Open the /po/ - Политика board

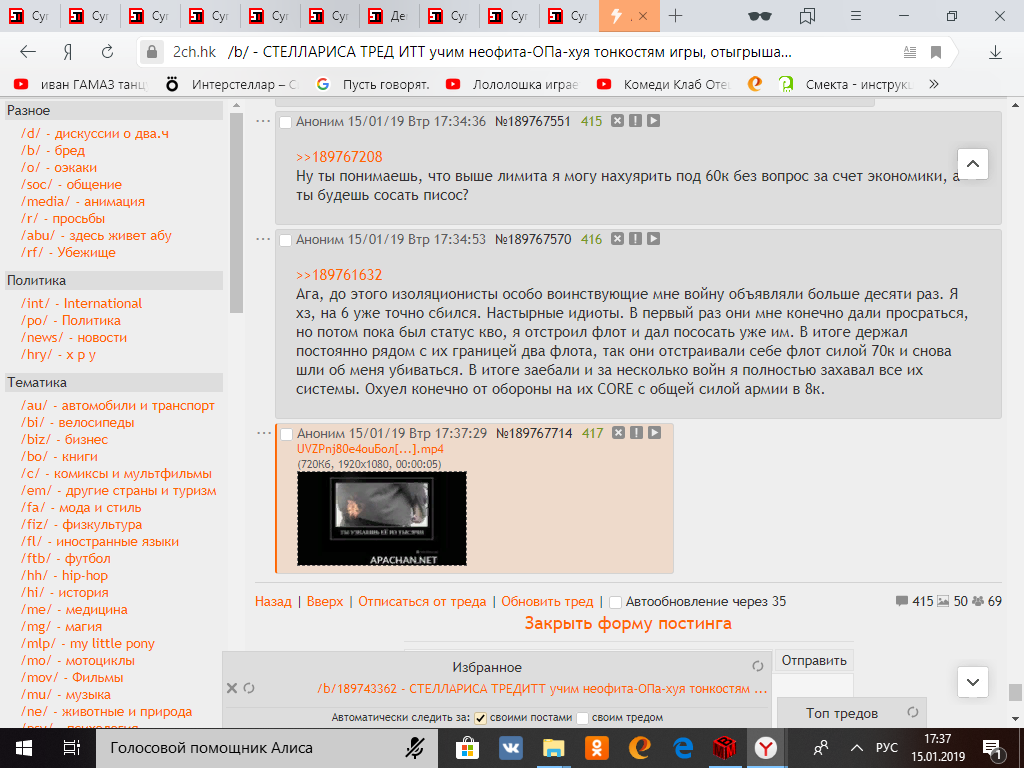[71, 320]
